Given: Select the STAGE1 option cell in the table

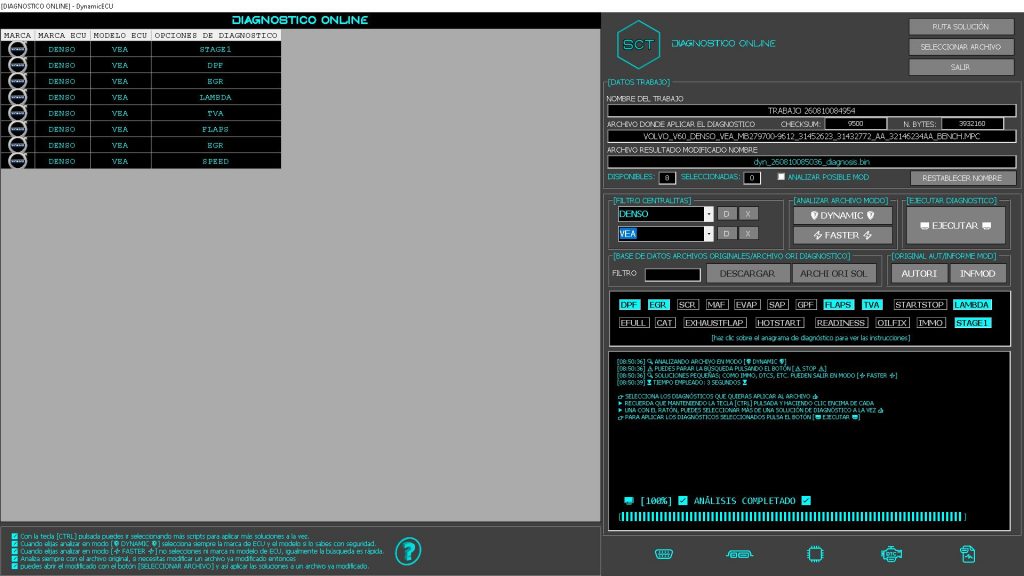Looking at the screenshot, I should pos(216,49).
